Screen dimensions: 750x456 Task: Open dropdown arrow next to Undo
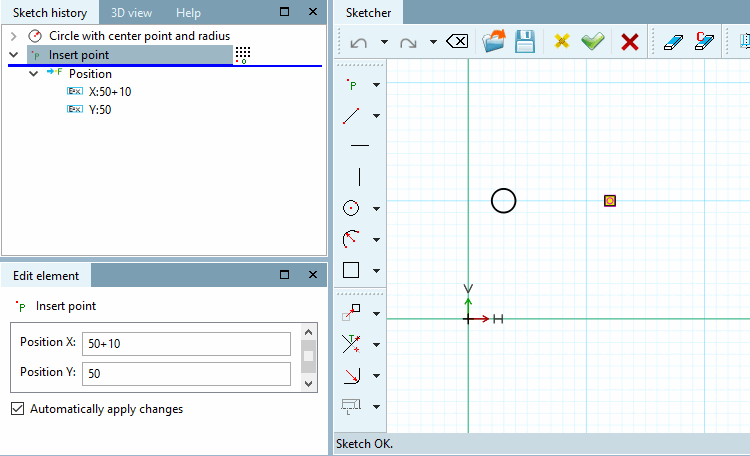point(384,42)
